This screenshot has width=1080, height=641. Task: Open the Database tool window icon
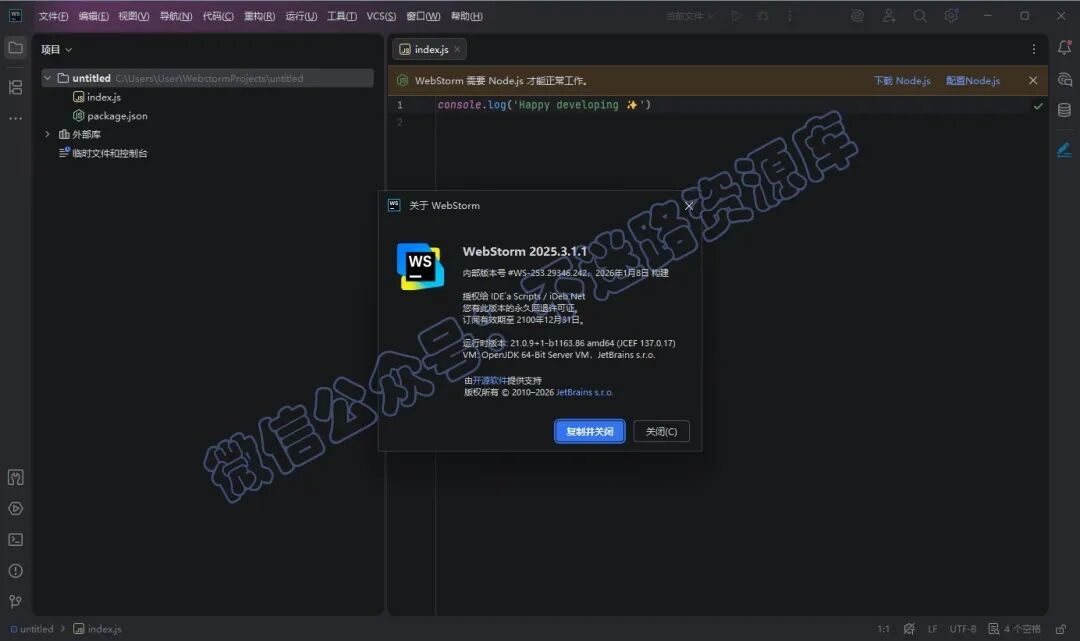[x=1064, y=110]
